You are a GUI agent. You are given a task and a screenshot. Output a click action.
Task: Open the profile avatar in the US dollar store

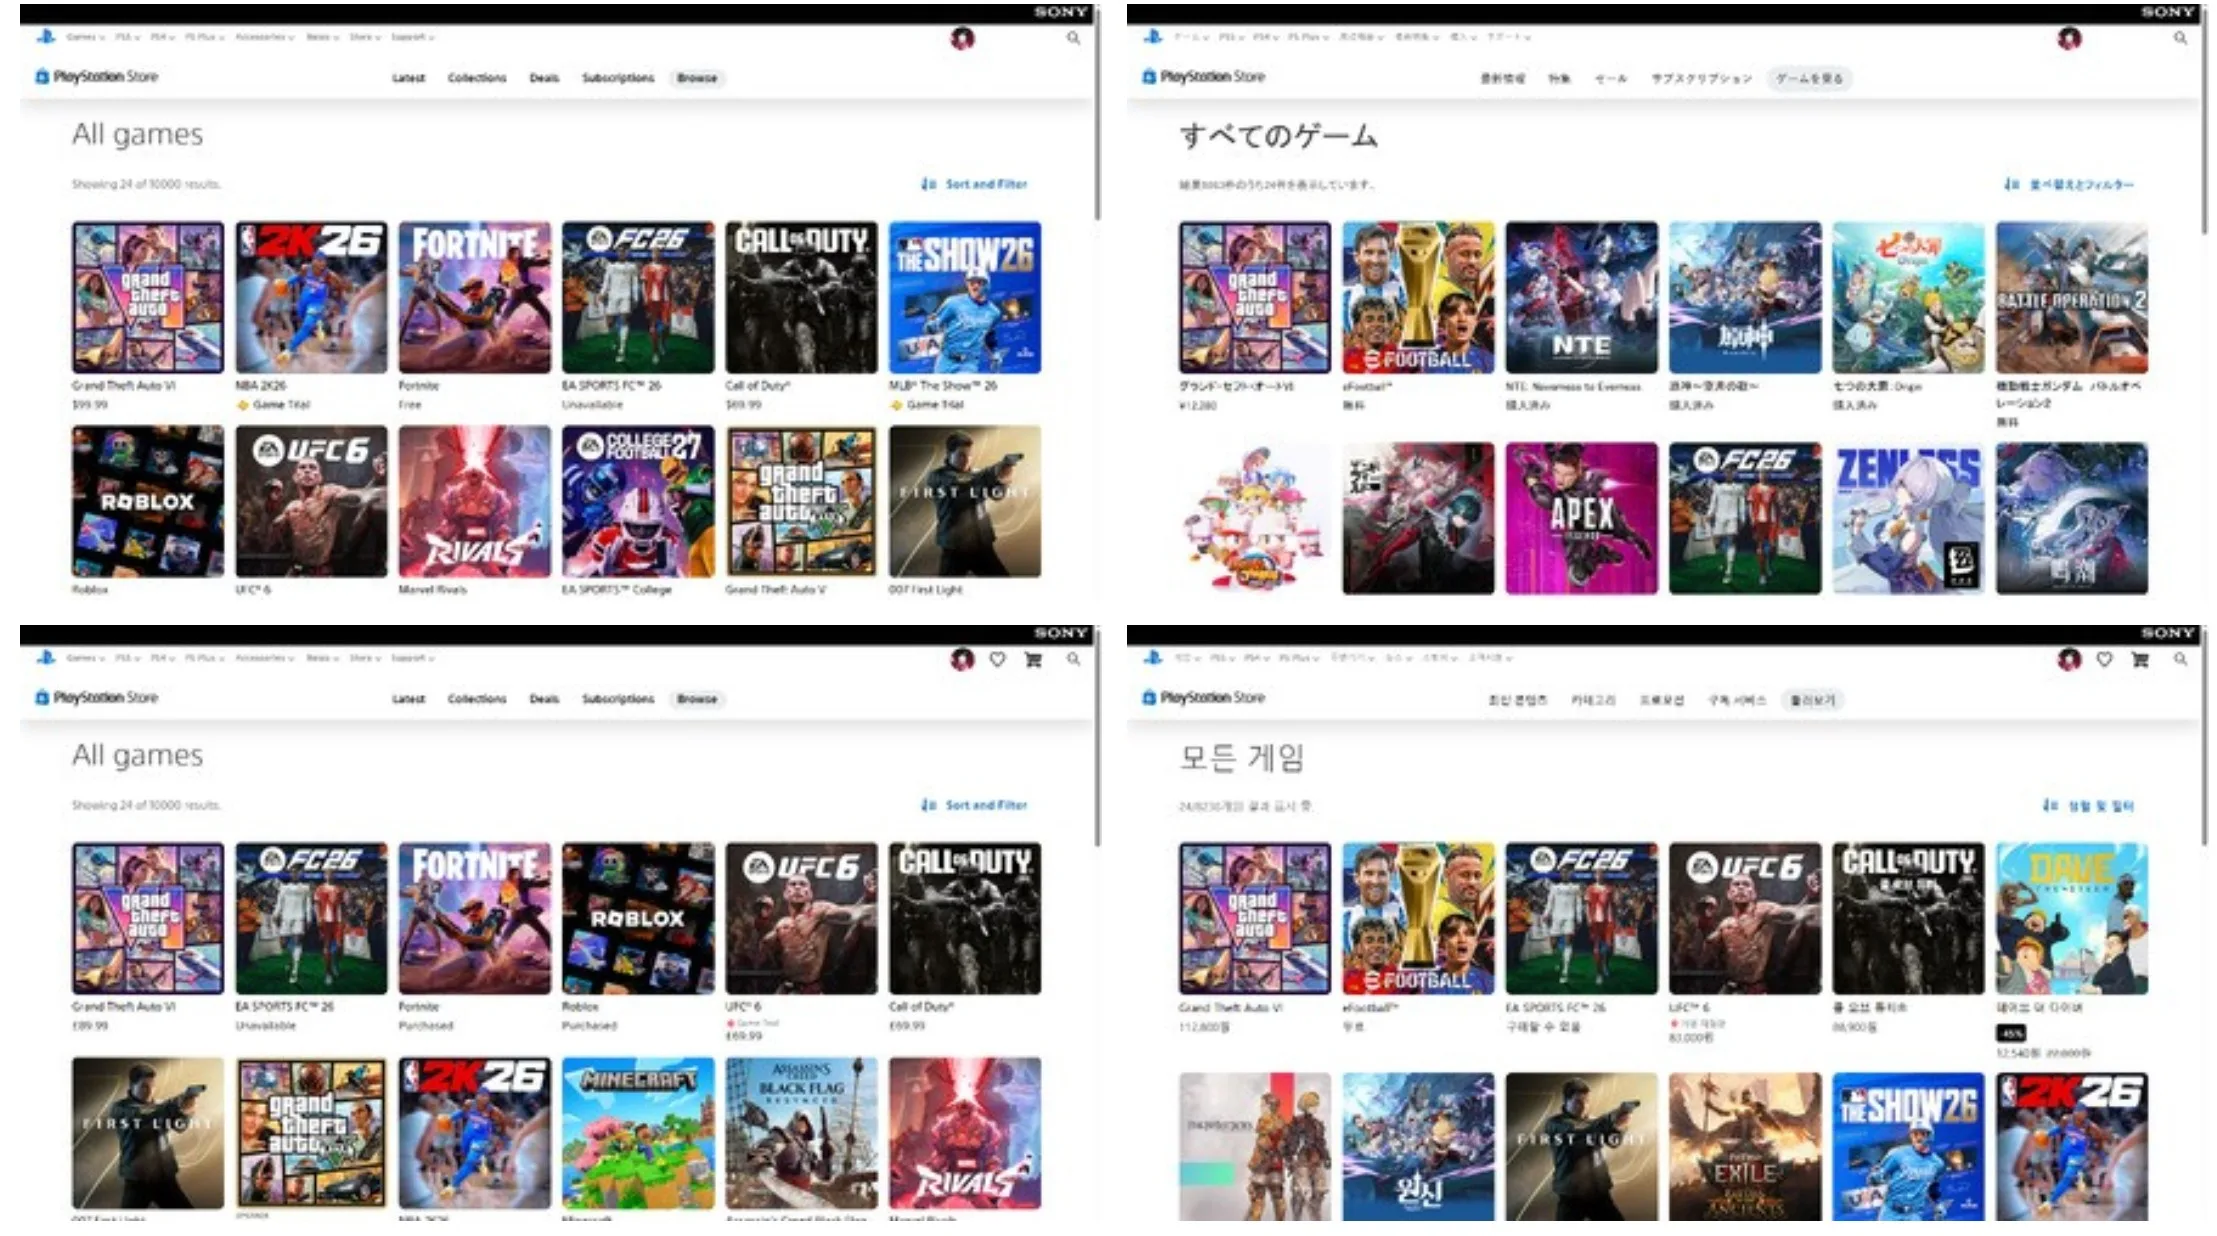tap(962, 38)
